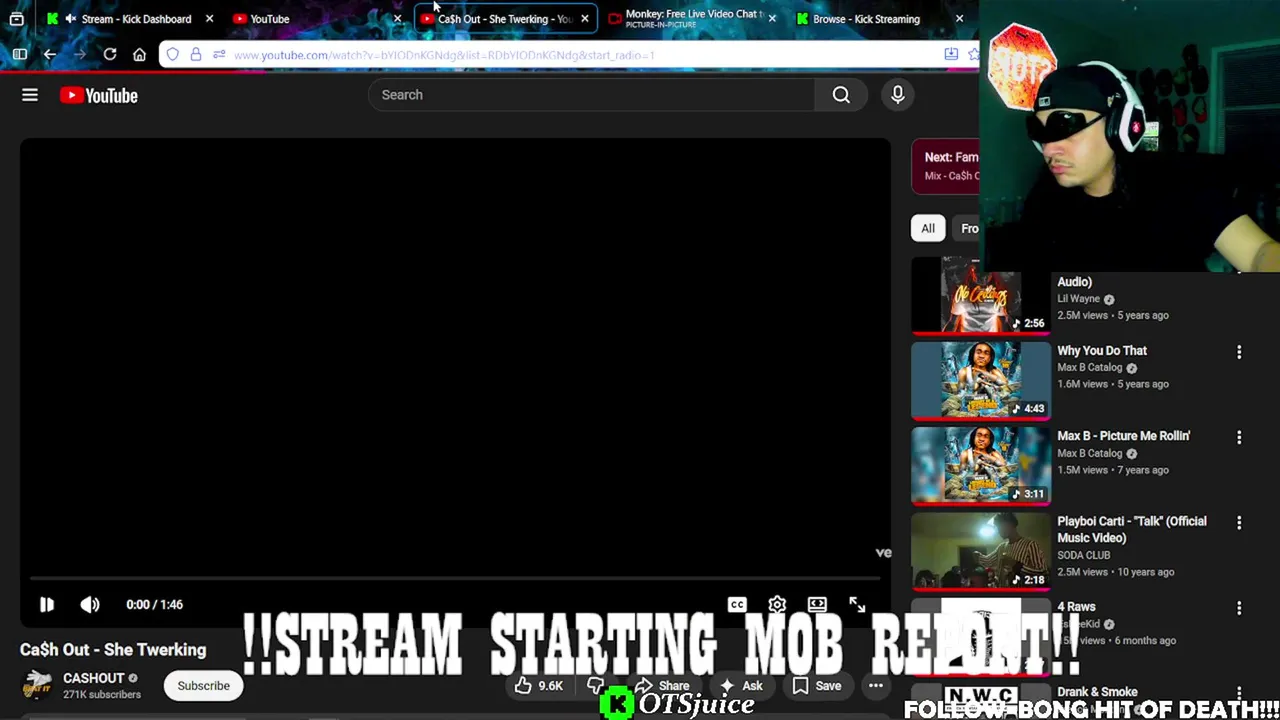Click the address bar URL
This screenshot has width=1280, height=720.
click(444, 55)
